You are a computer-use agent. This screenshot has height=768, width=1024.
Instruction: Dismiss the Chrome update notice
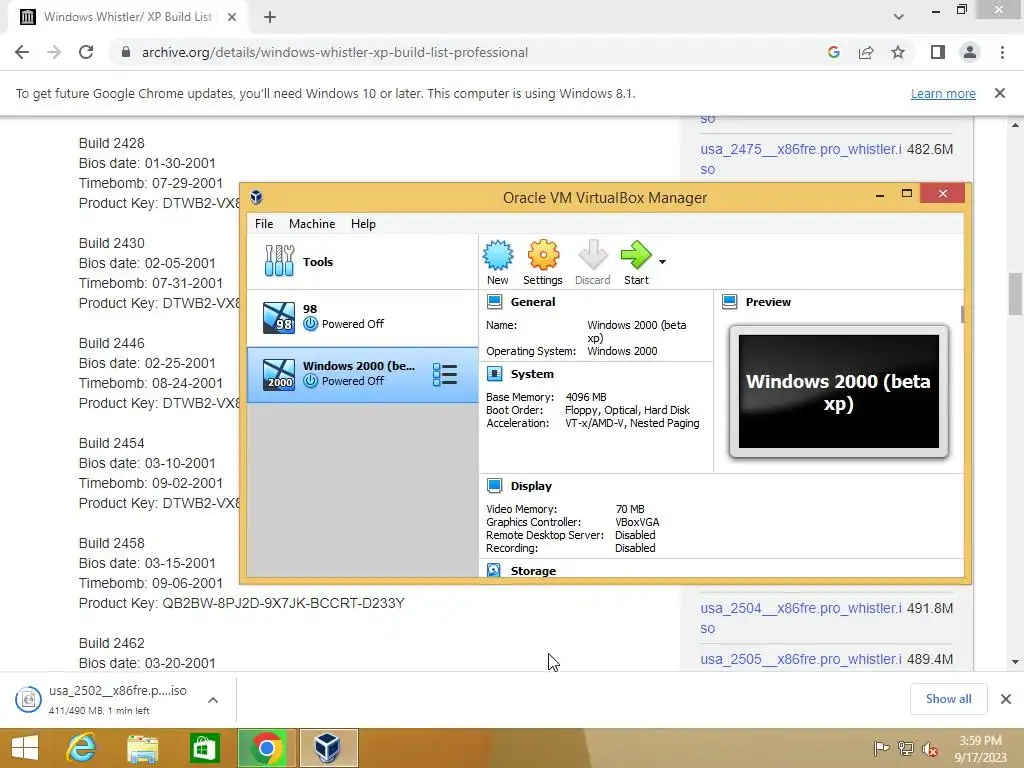coord(1000,93)
